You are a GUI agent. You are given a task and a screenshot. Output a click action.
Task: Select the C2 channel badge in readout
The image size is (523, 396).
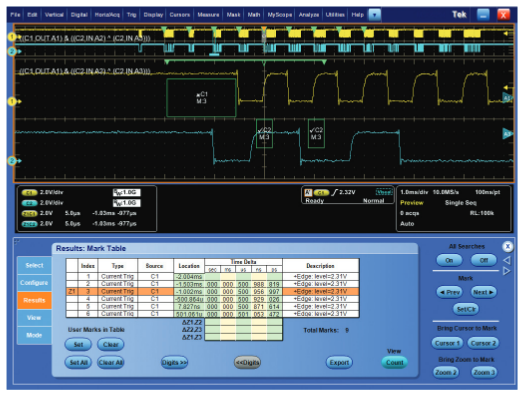29,203
